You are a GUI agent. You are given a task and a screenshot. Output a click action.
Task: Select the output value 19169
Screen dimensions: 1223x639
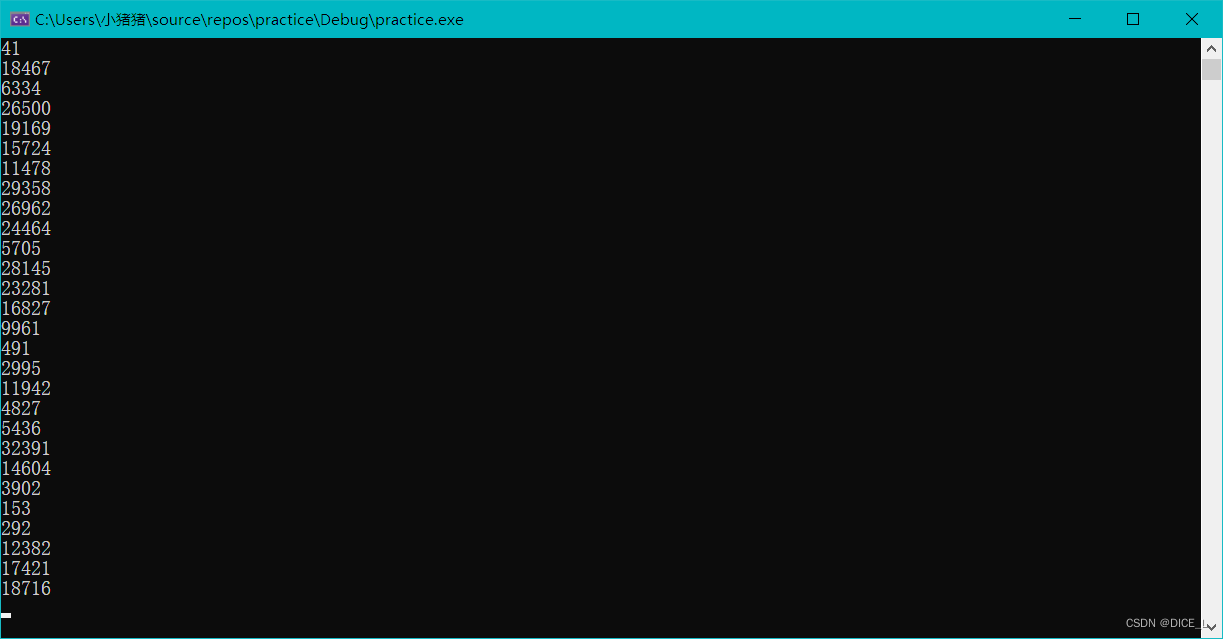click(x=26, y=129)
